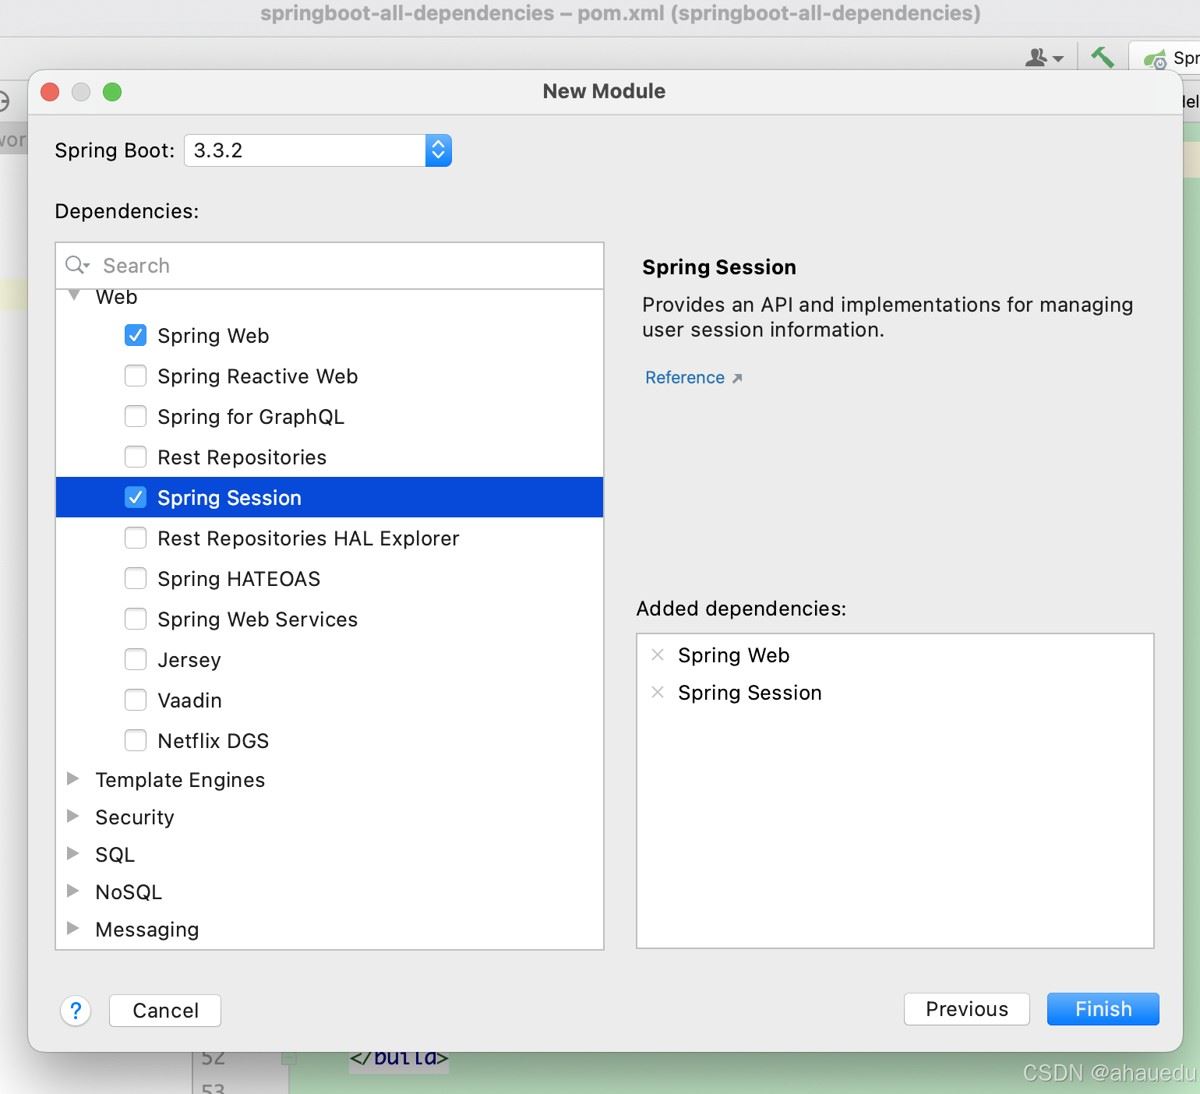
Task: Click the SQL category label
Action: [114, 854]
